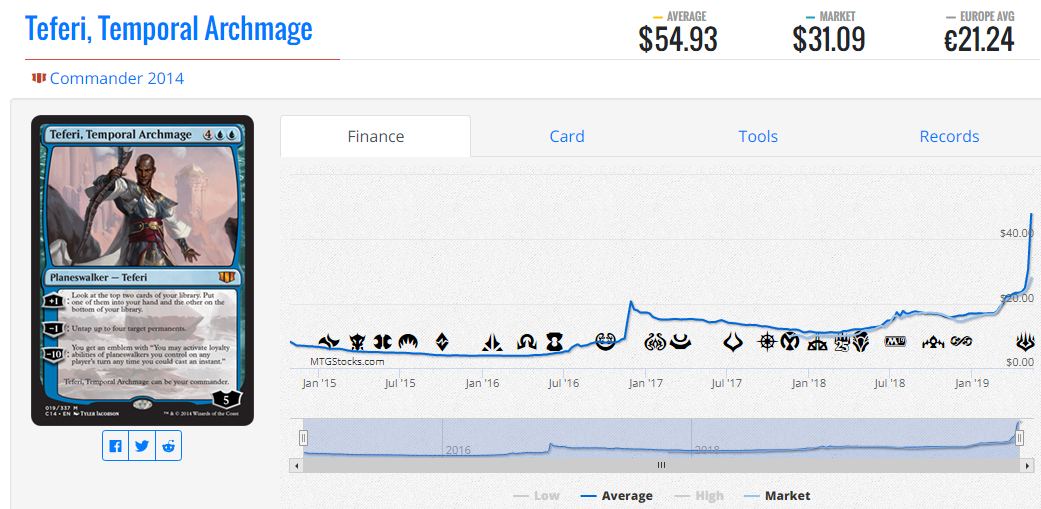Toggle the Low price series
This screenshot has height=509, width=1041.
(536, 496)
